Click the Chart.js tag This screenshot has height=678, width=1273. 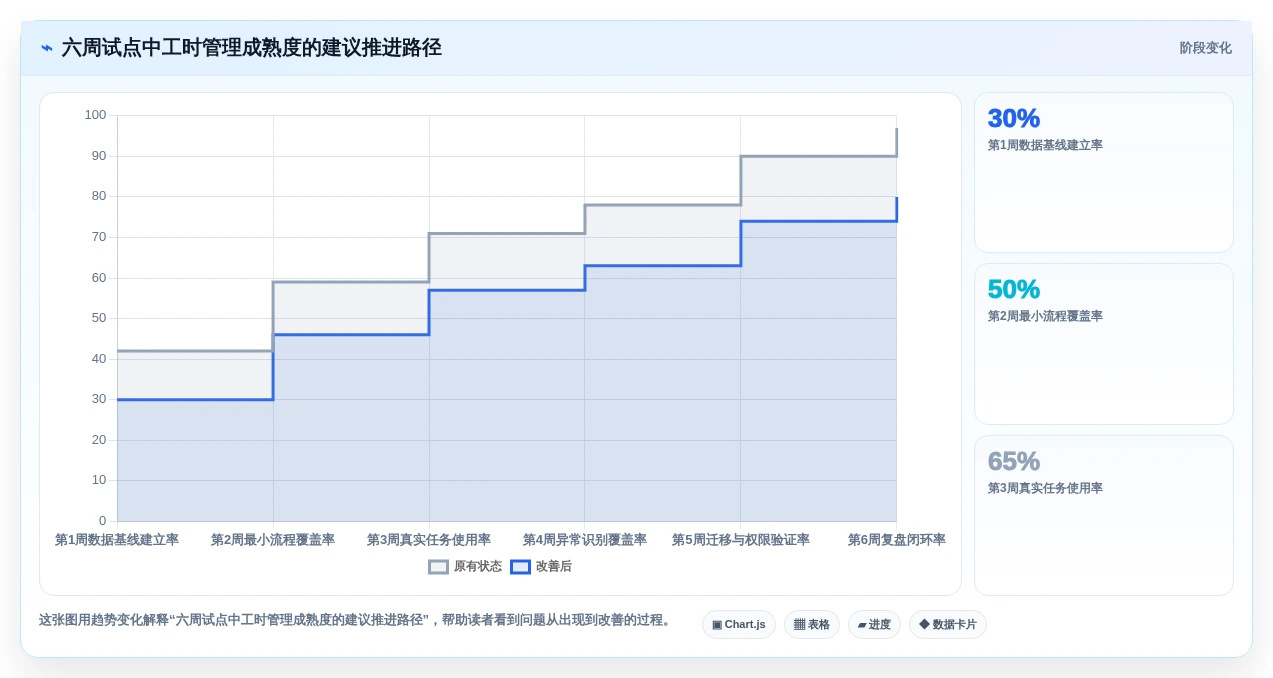(738, 624)
